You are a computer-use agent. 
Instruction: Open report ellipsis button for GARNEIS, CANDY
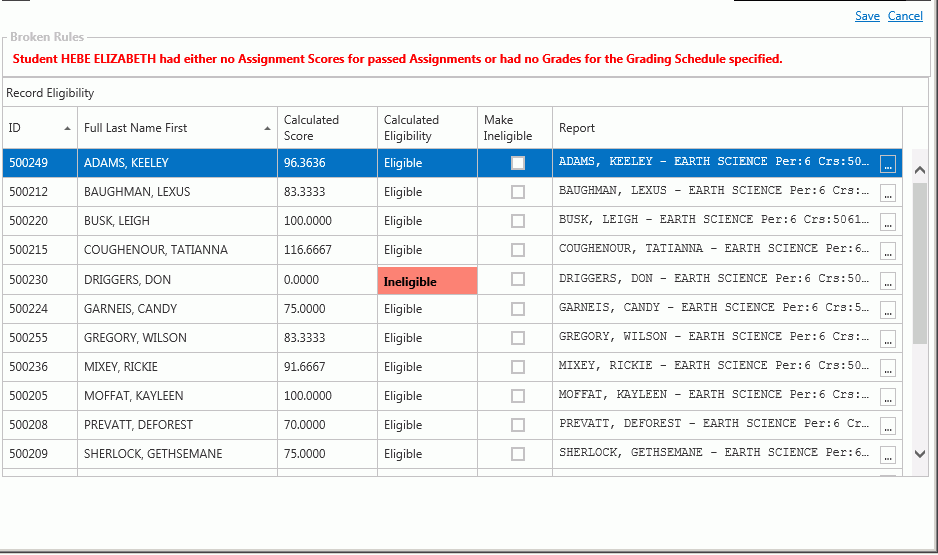(888, 311)
